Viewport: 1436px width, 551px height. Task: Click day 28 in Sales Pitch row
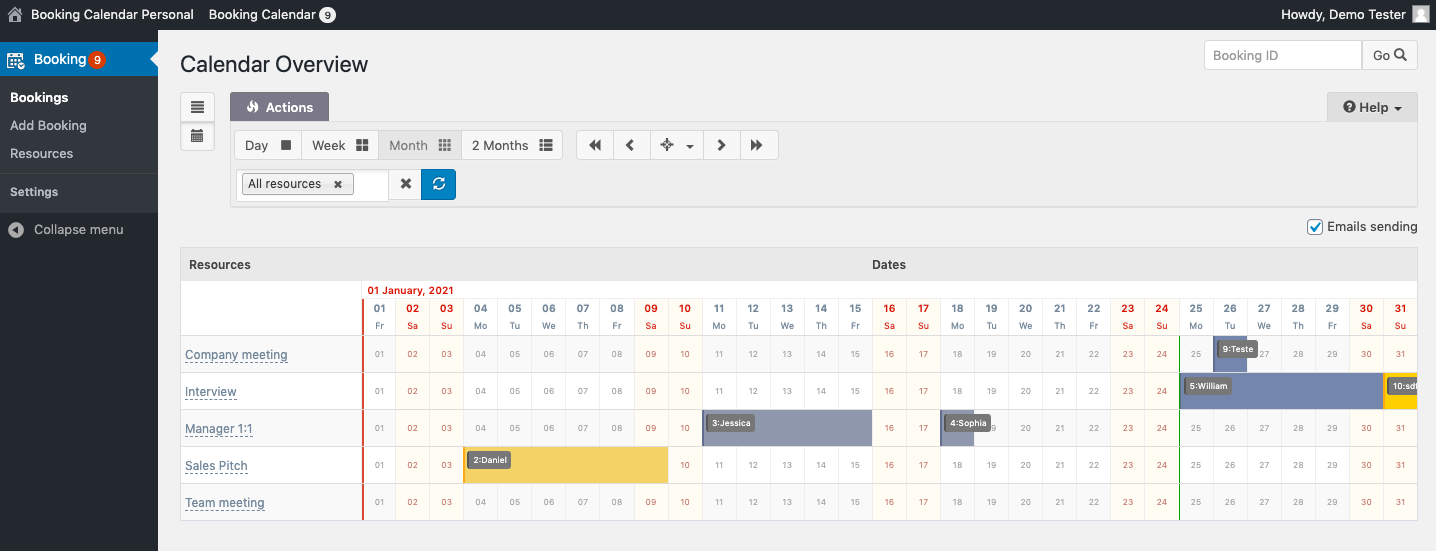tap(1298, 465)
